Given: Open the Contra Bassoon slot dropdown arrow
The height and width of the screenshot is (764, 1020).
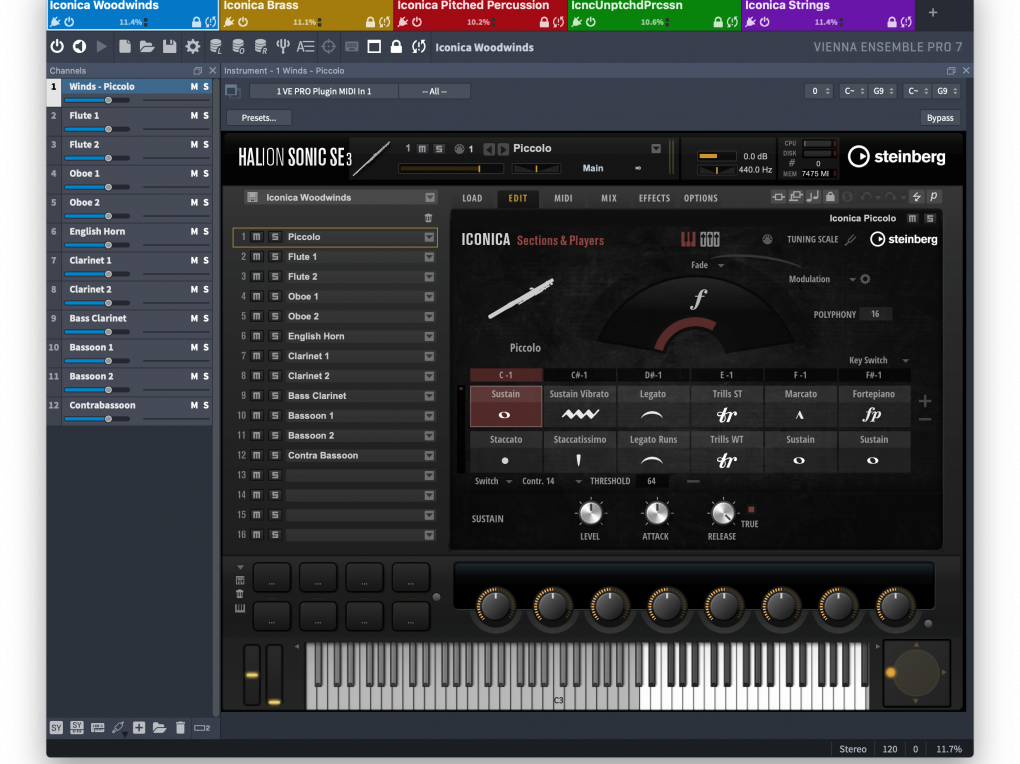Looking at the screenshot, I should point(429,456).
